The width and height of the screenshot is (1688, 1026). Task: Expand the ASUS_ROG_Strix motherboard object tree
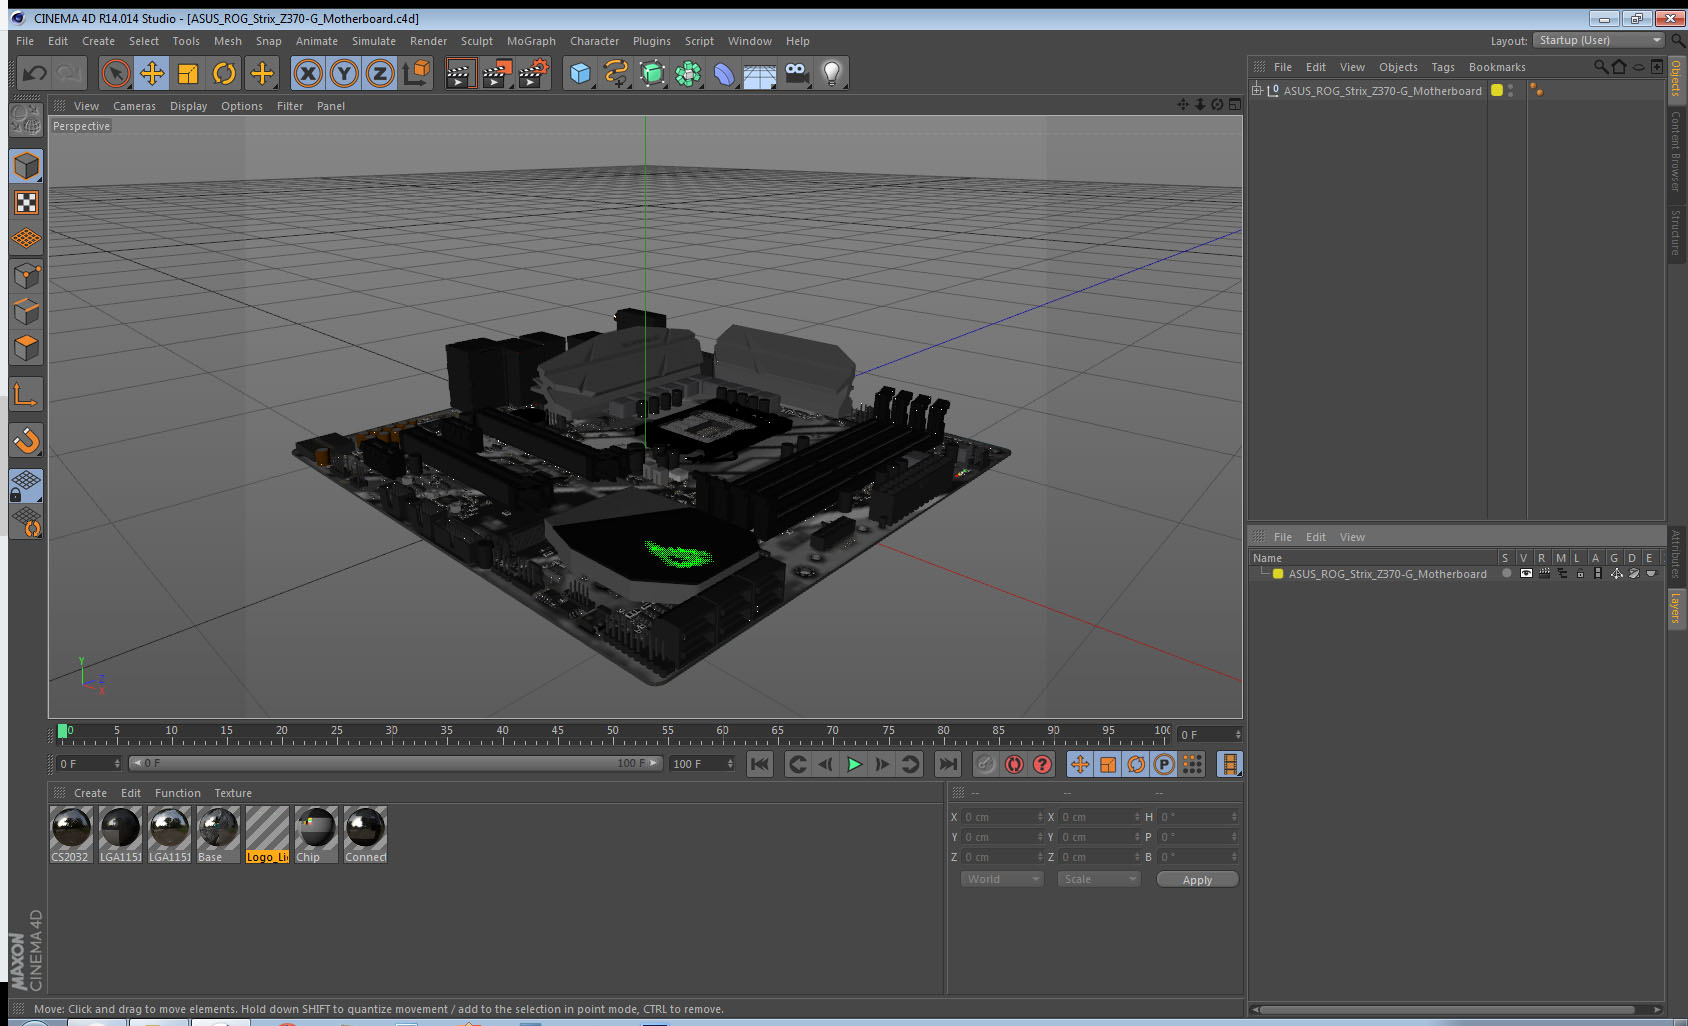1257,90
